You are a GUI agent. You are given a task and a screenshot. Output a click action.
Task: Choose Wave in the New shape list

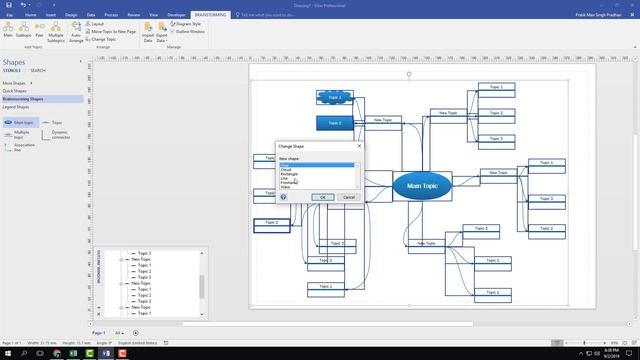285,187
